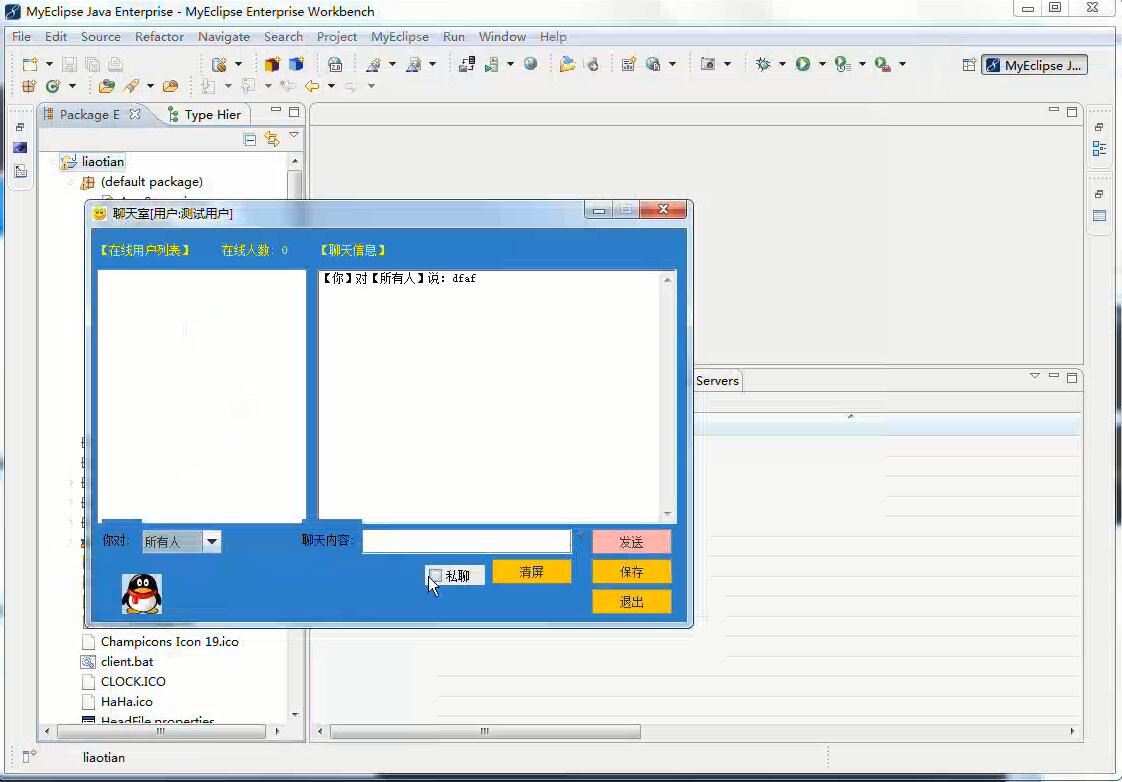Image resolution: width=1122 pixels, height=782 pixels.
Task: Open the File menu
Action: 21,36
